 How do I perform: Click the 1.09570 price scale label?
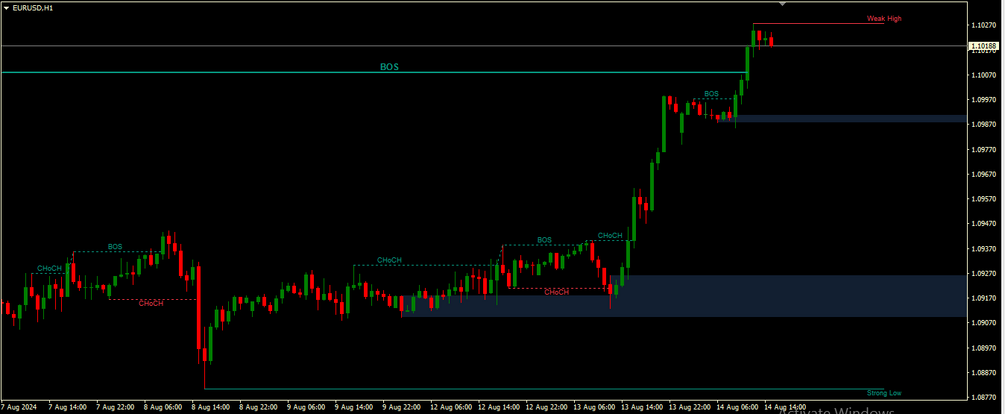click(984, 199)
